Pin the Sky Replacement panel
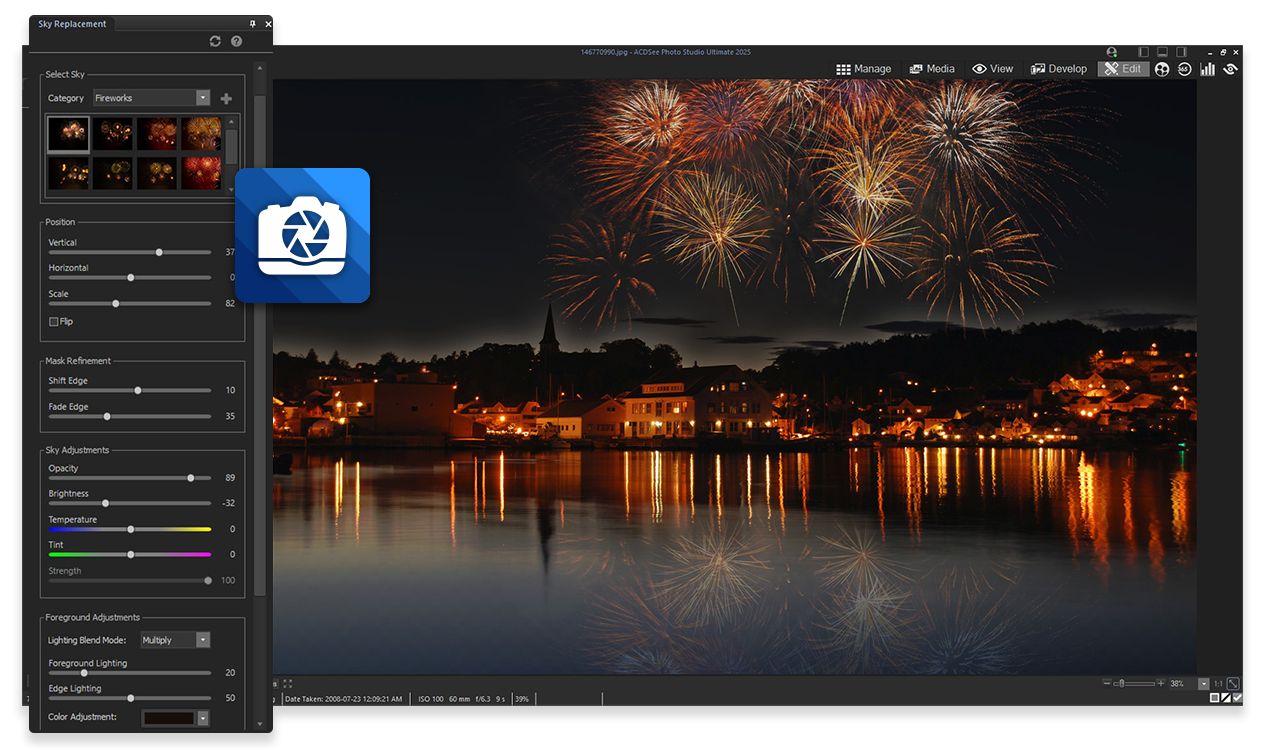 [252, 24]
